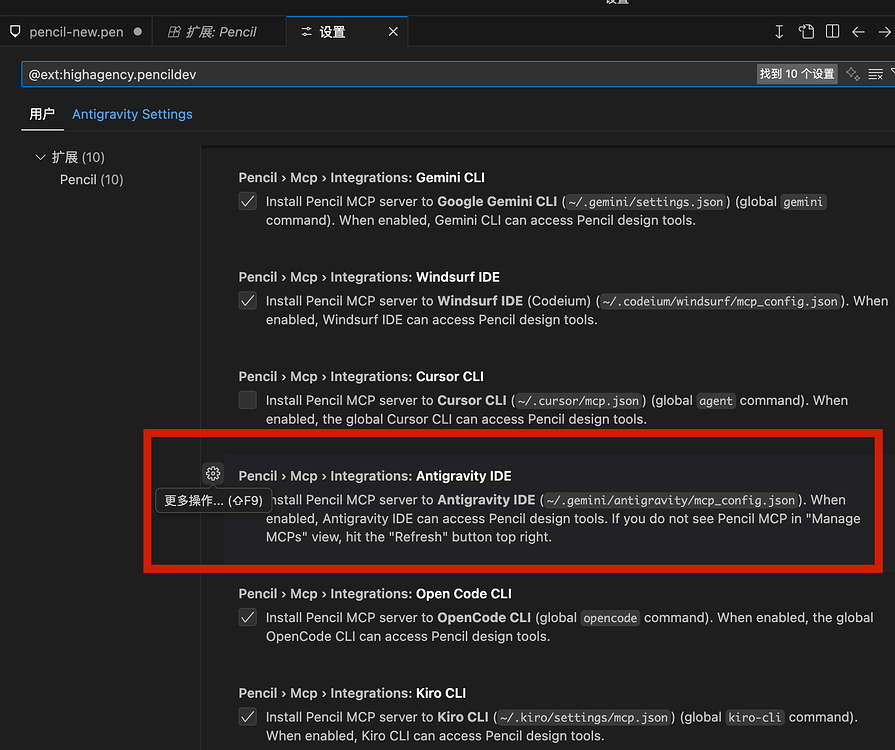Uncheck the Open Code CLI integration checkbox
Image resolution: width=895 pixels, height=750 pixels.
click(x=247, y=618)
